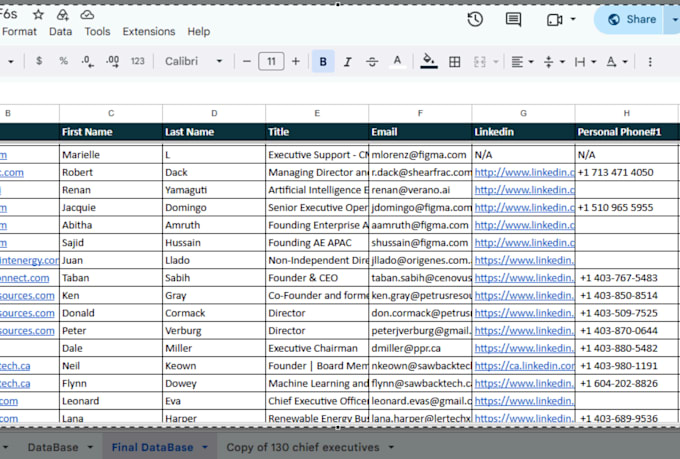Start a Meet video call
Image resolution: width=680 pixels, height=459 pixels.
click(x=555, y=20)
